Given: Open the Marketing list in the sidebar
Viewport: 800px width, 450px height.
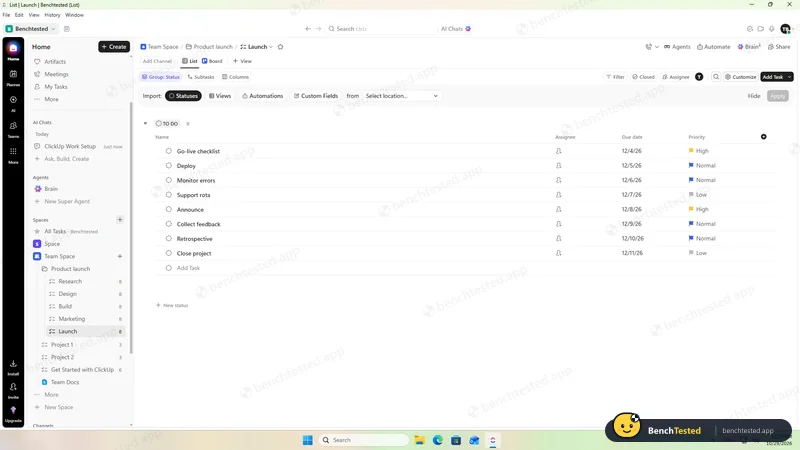Looking at the screenshot, I should click(71, 319).
